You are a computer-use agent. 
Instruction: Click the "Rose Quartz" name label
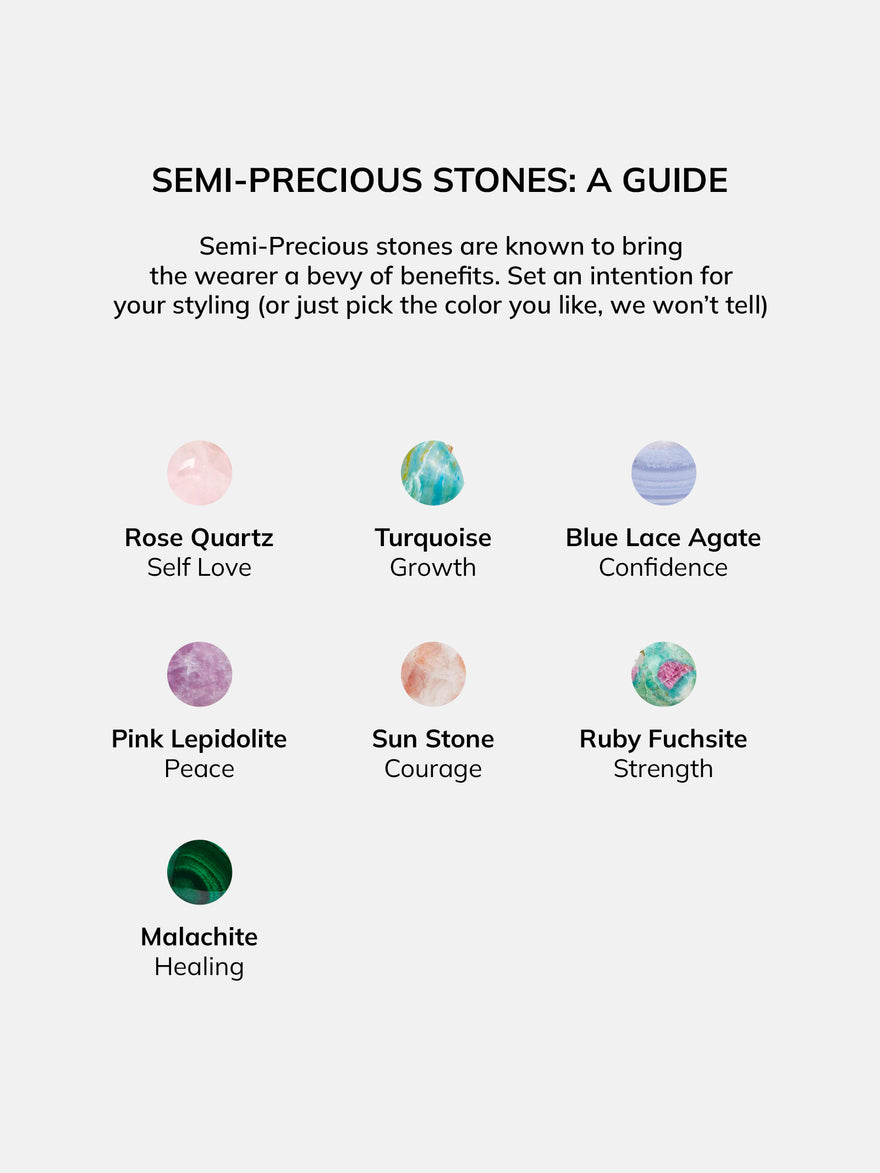[199, 538]
